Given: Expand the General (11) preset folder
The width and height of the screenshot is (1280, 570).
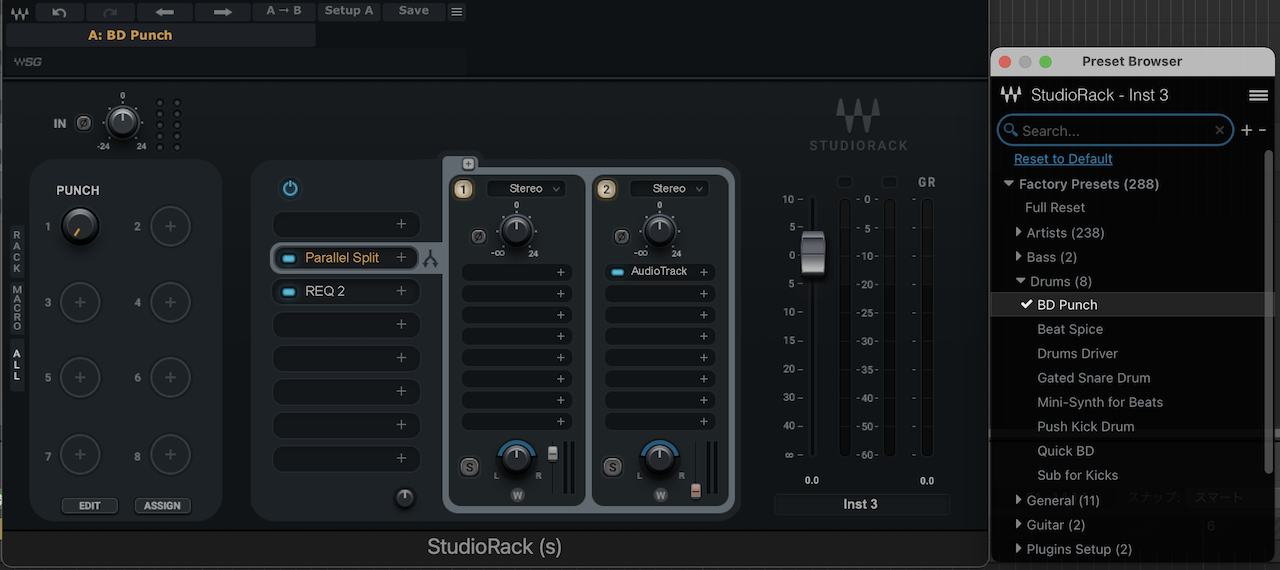Looking at the screenshot, I should coord(1019,500).
